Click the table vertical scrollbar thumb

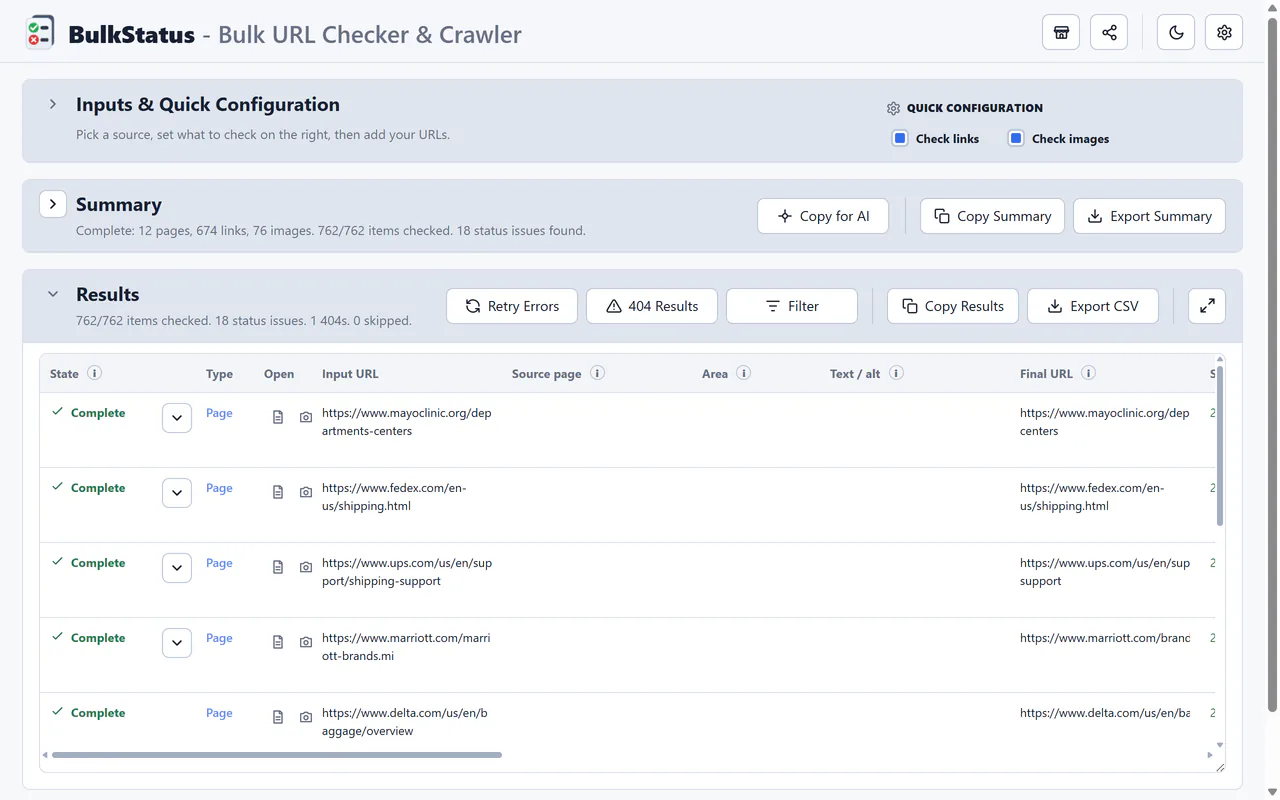tap(1220, 445)
